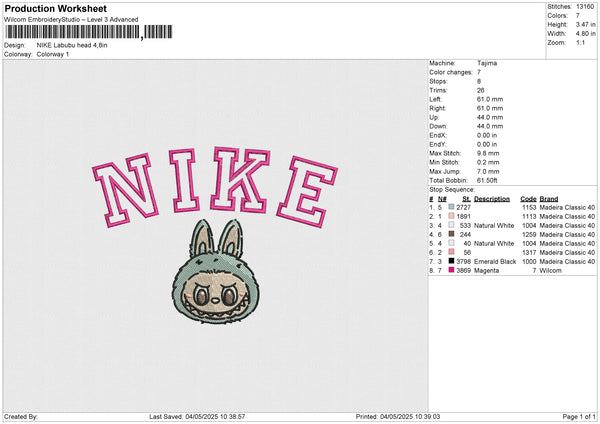Click the "Down:" measurement label
This screenshot has height=424, width=600.
[x=438, y=126]
